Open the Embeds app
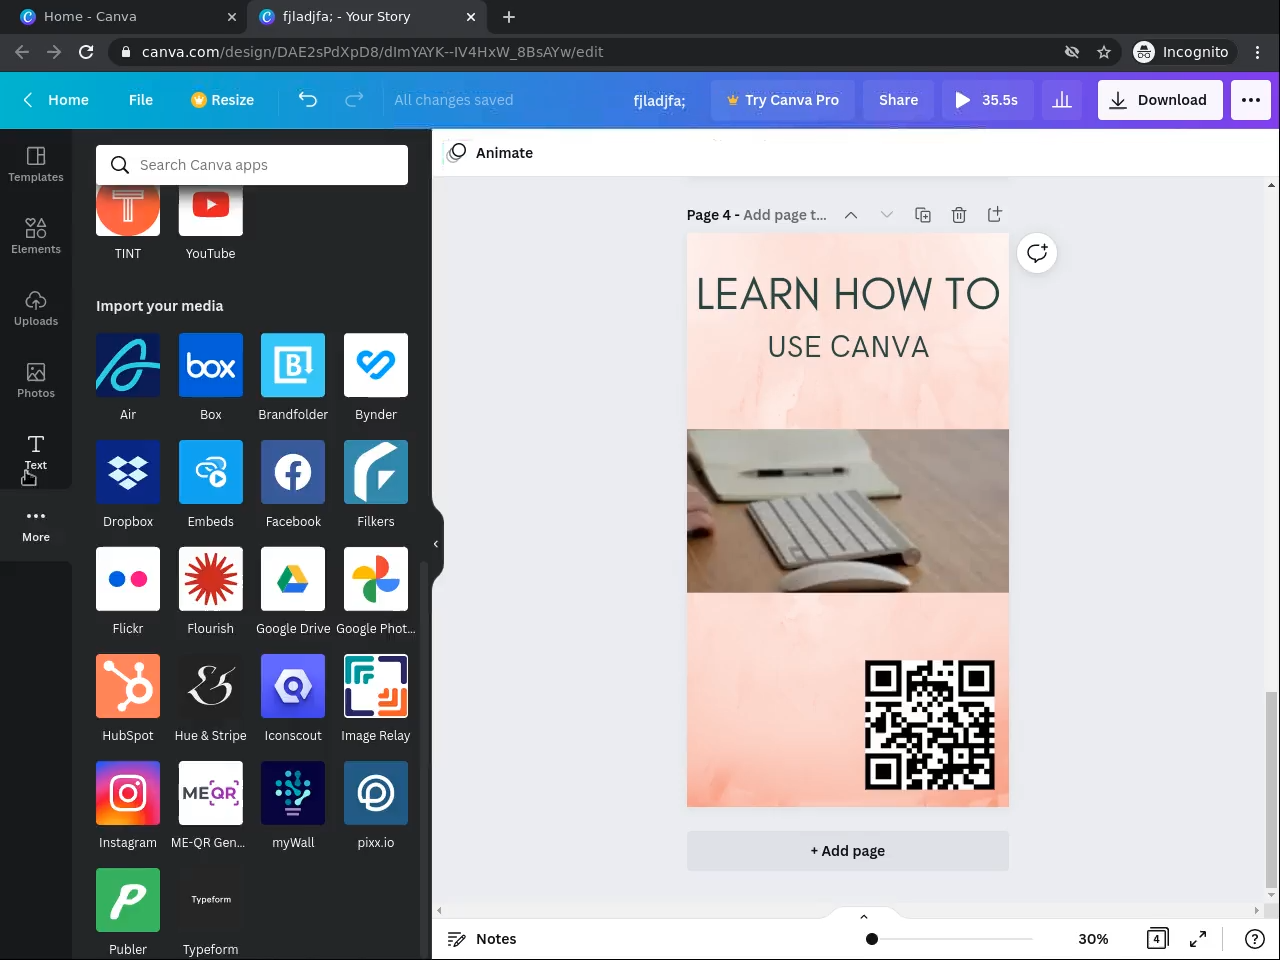 [x=211, y=472]
